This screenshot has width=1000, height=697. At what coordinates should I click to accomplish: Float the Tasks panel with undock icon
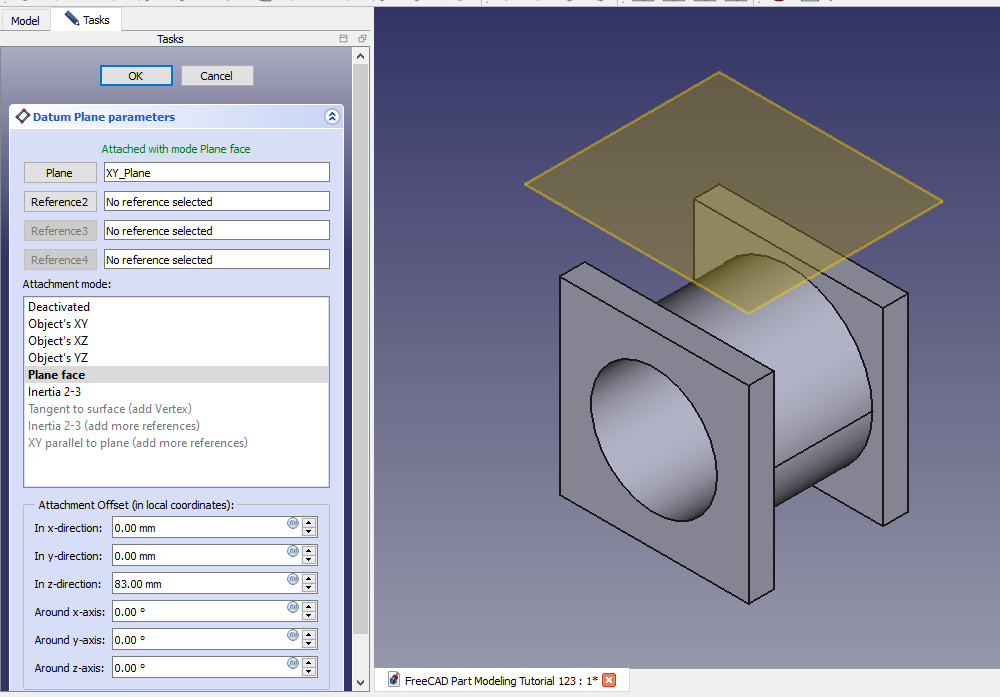[x=362, y=39]
